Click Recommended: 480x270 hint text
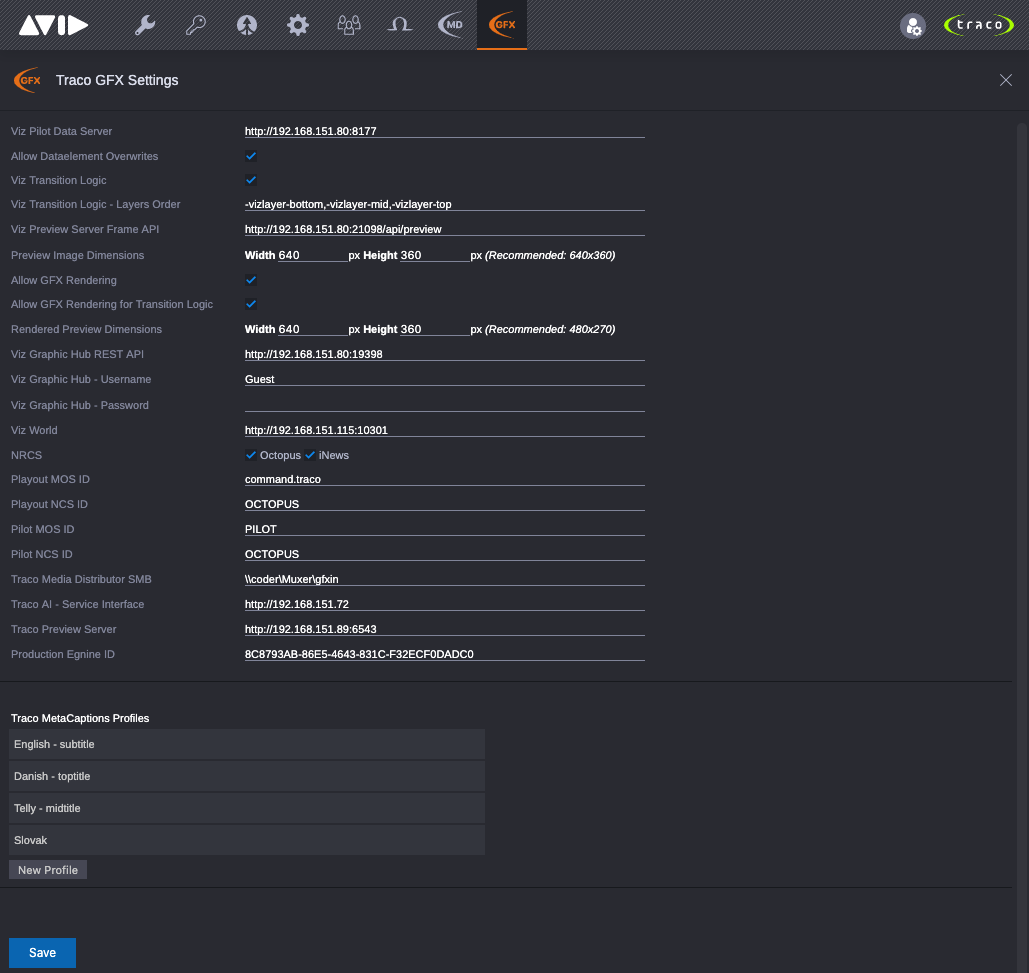Viewport: 1029px width, 973px height. [550, 329]
